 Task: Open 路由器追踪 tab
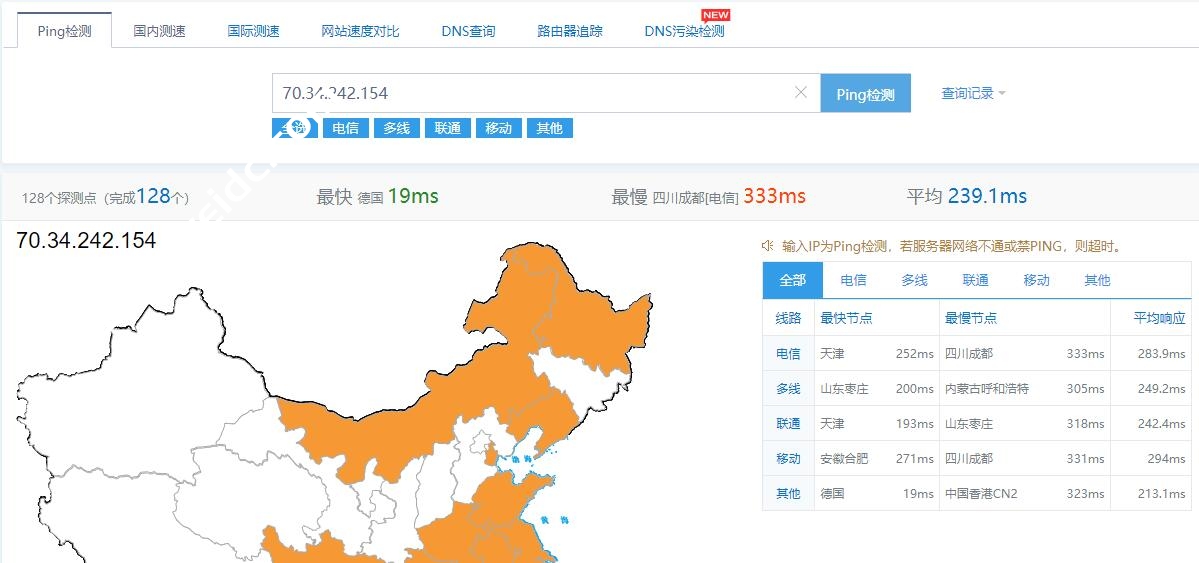pyautogui.click(x=570, y=31)
